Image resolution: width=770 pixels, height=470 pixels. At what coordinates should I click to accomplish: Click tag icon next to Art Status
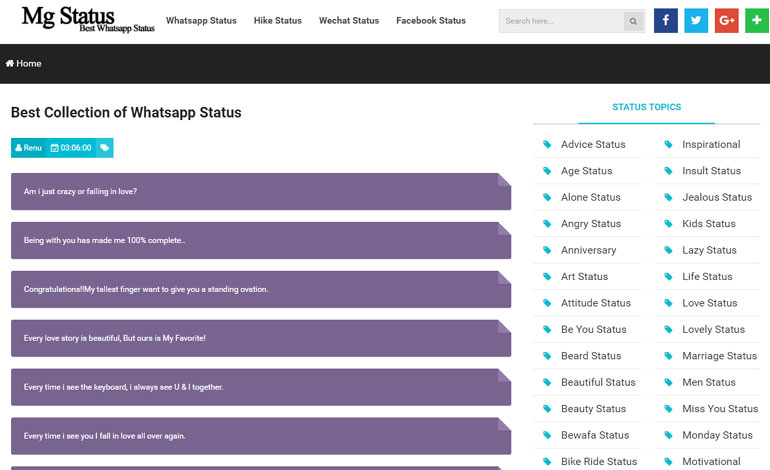coord(547,276)
